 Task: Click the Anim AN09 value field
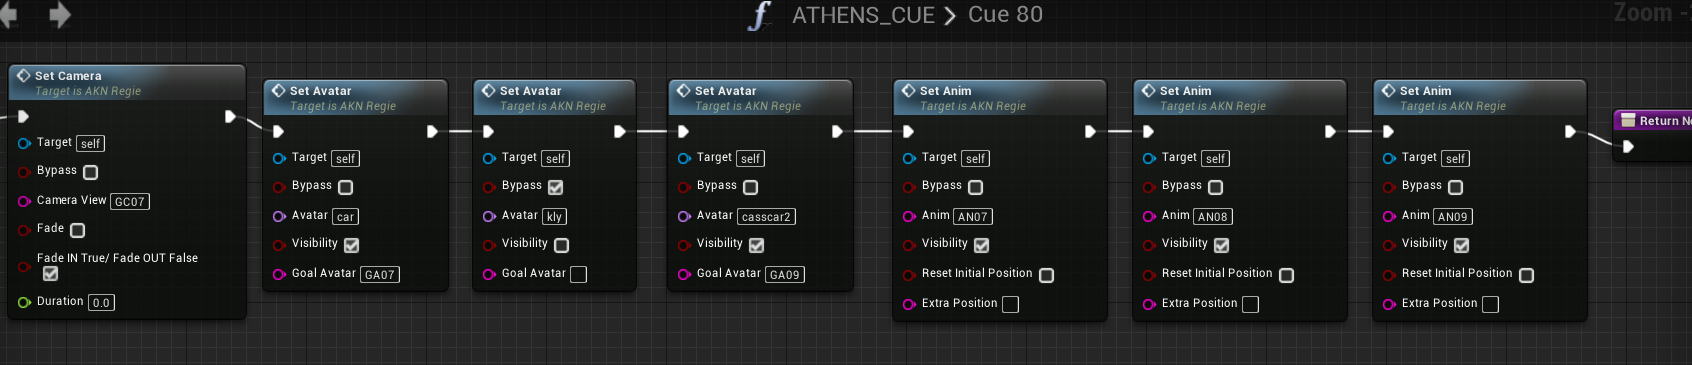[1453, 216]
